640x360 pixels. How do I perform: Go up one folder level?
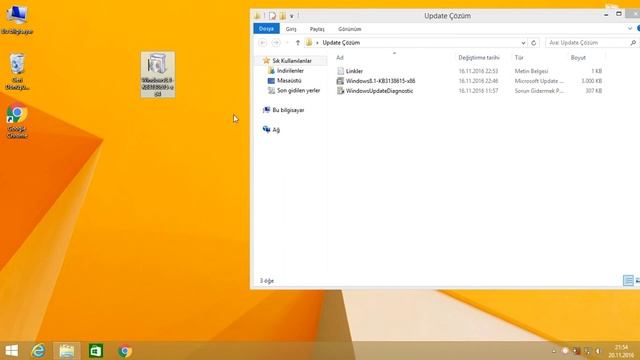point(298,42)
